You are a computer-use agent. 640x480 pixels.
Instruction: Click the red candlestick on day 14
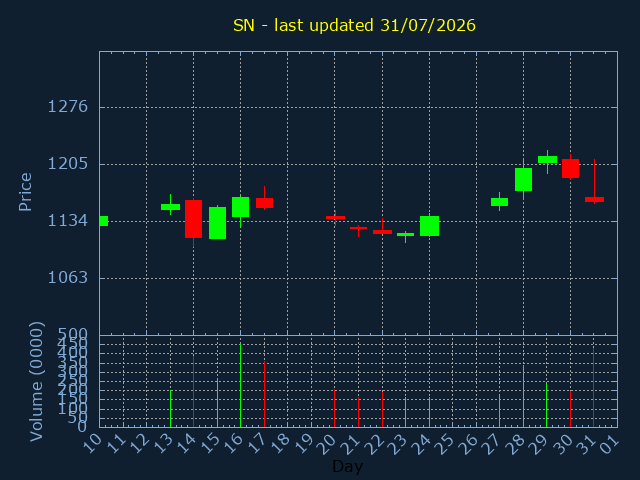[x=193, y=219]
